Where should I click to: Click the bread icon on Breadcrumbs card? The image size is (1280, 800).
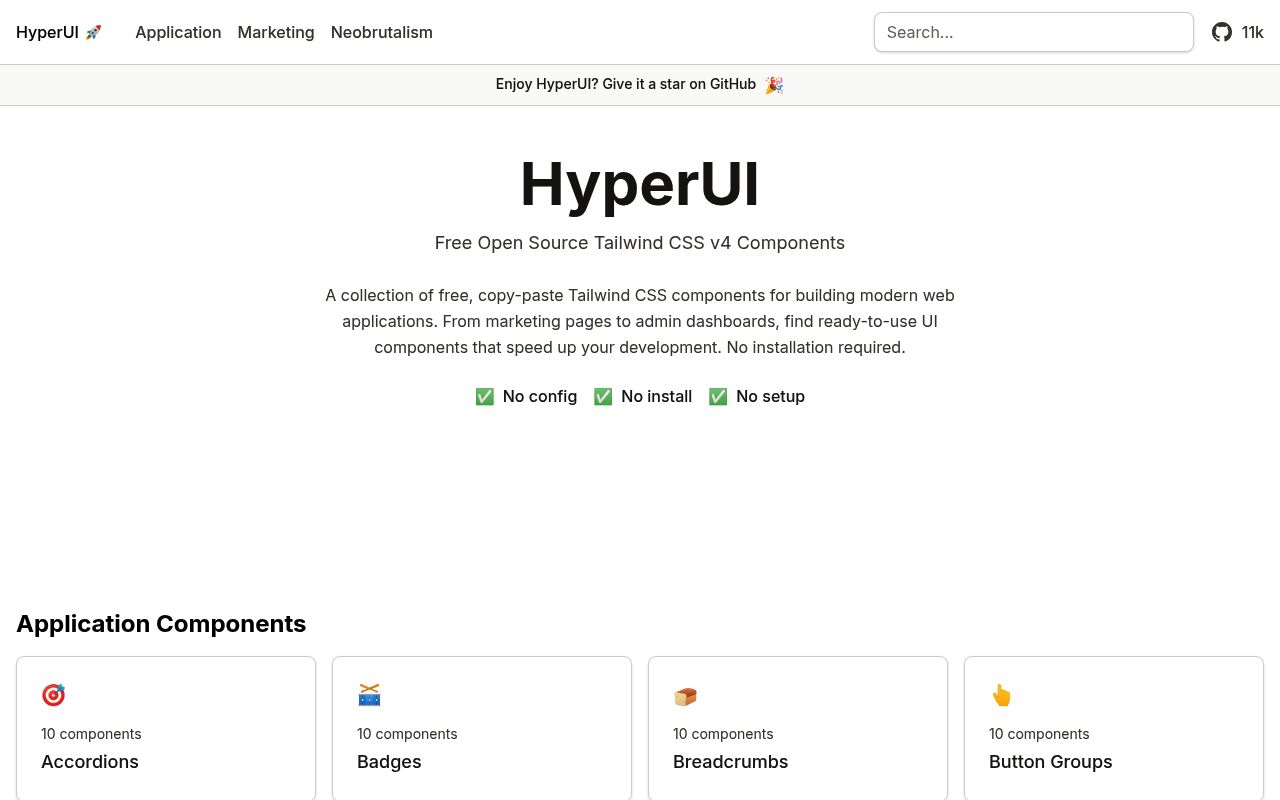(x=685, y=695)
